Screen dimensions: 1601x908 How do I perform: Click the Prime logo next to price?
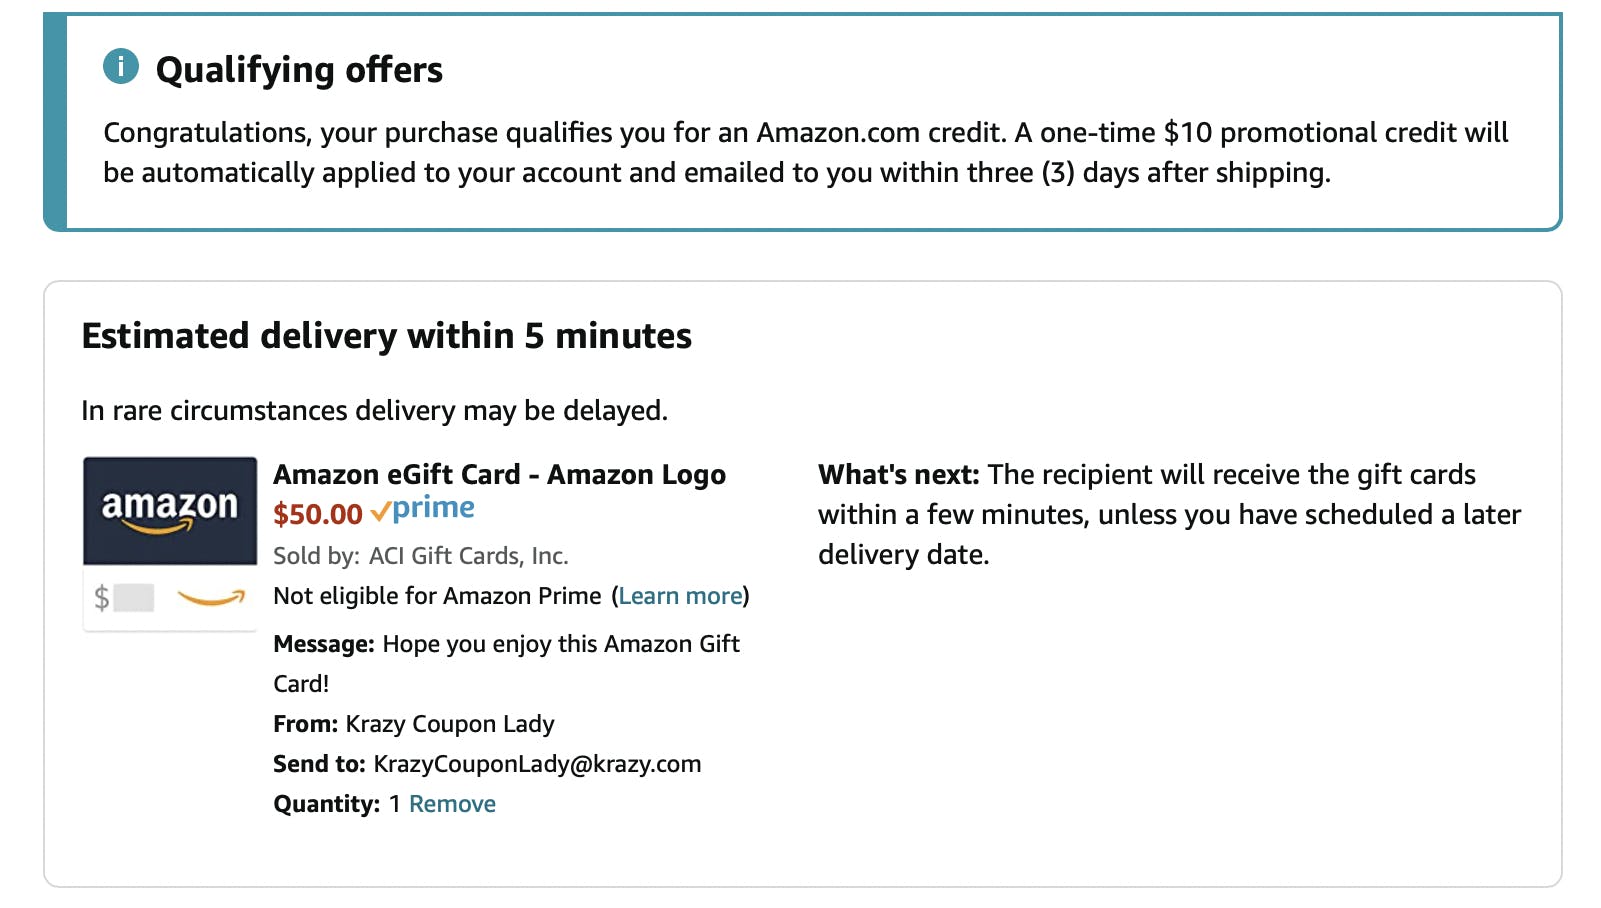[x=433, y=508]
